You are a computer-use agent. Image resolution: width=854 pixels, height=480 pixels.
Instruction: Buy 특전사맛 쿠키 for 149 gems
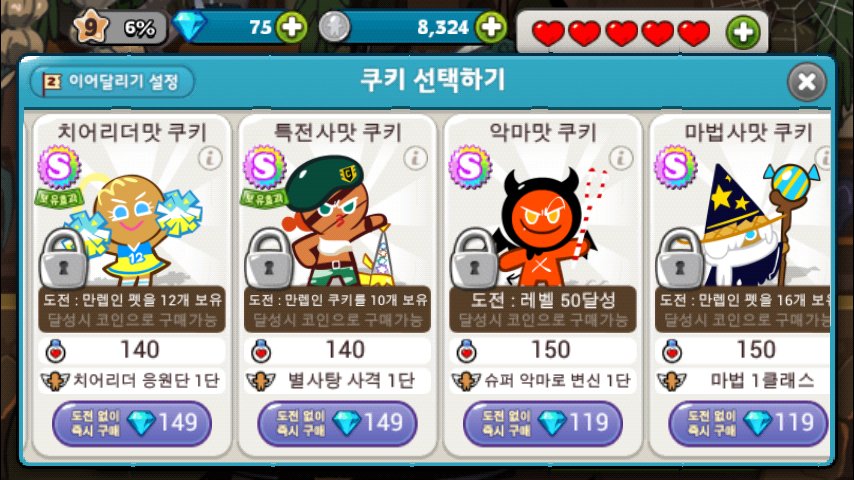[x=337, y=423]
